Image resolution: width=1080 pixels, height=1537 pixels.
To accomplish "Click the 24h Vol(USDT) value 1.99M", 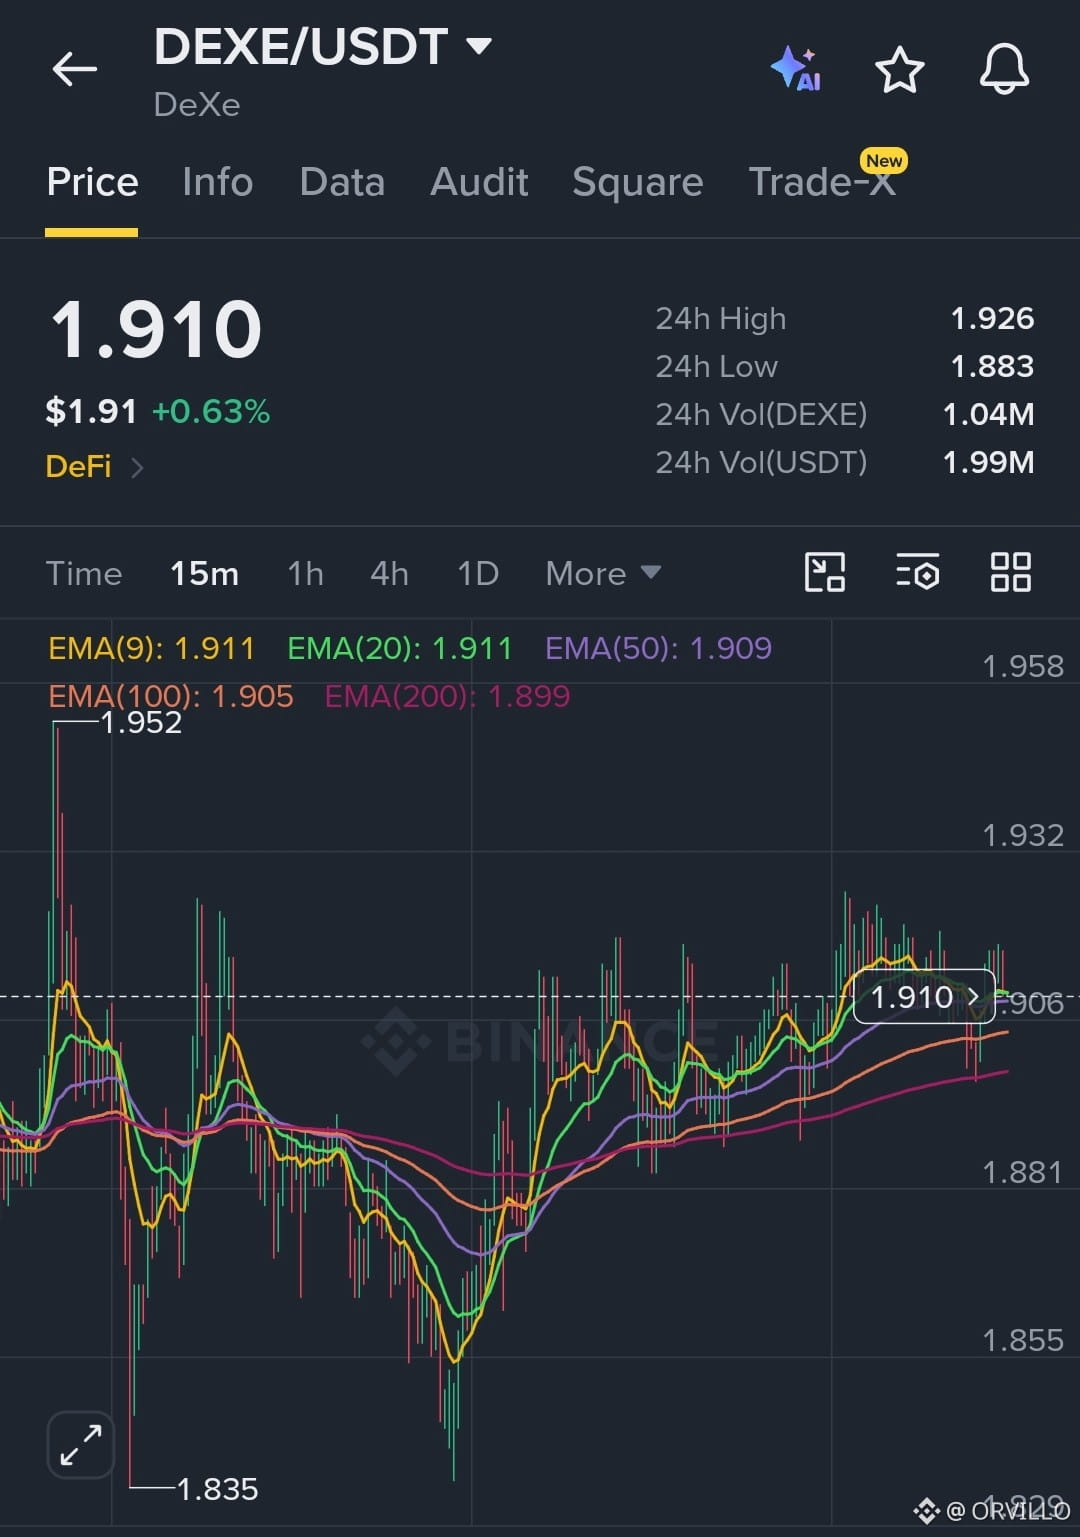I will click(988, 462).
